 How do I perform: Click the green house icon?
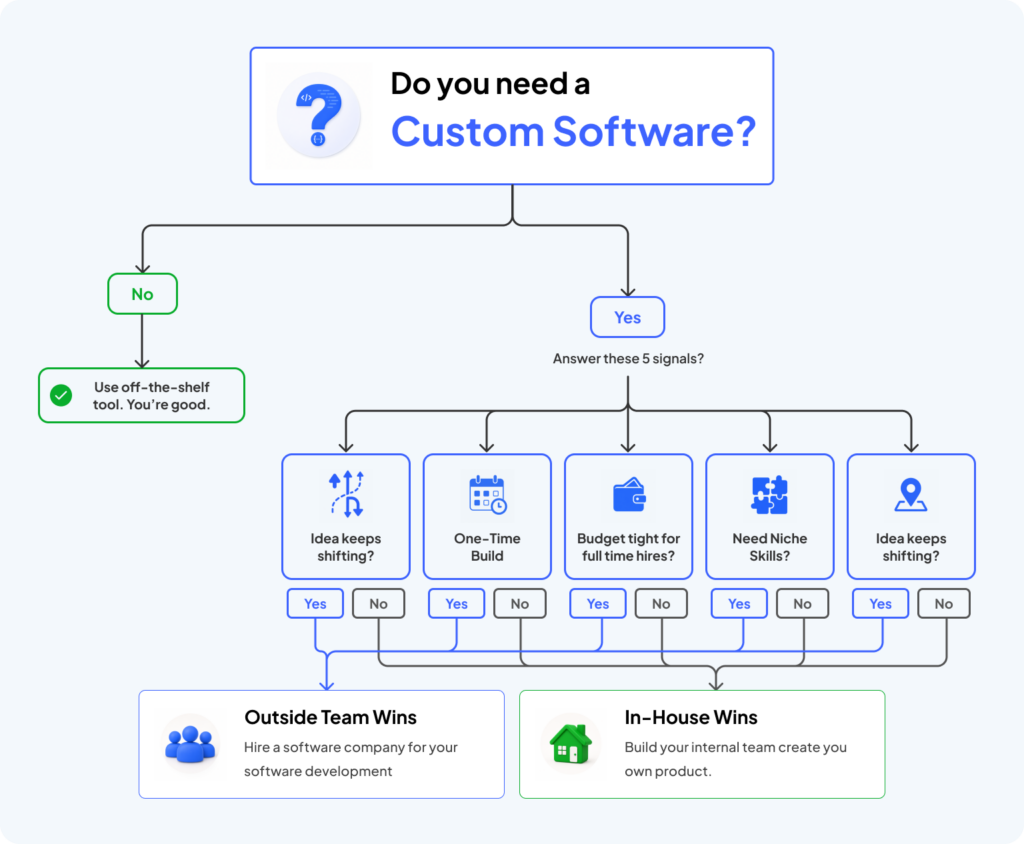tap(571, 744)
